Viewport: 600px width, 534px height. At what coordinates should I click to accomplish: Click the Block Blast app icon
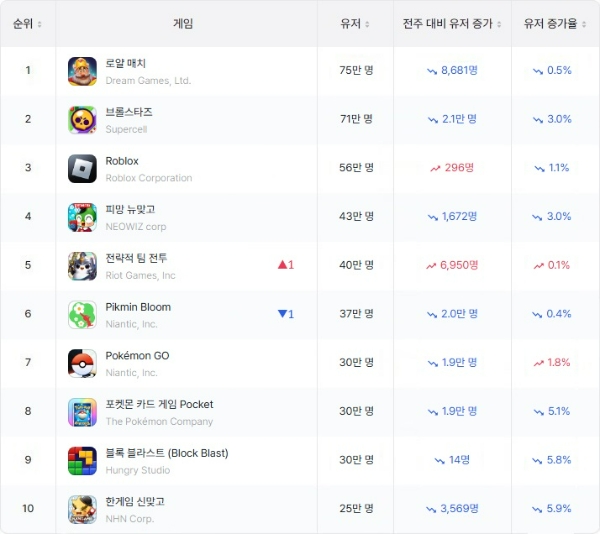[82, 461]
